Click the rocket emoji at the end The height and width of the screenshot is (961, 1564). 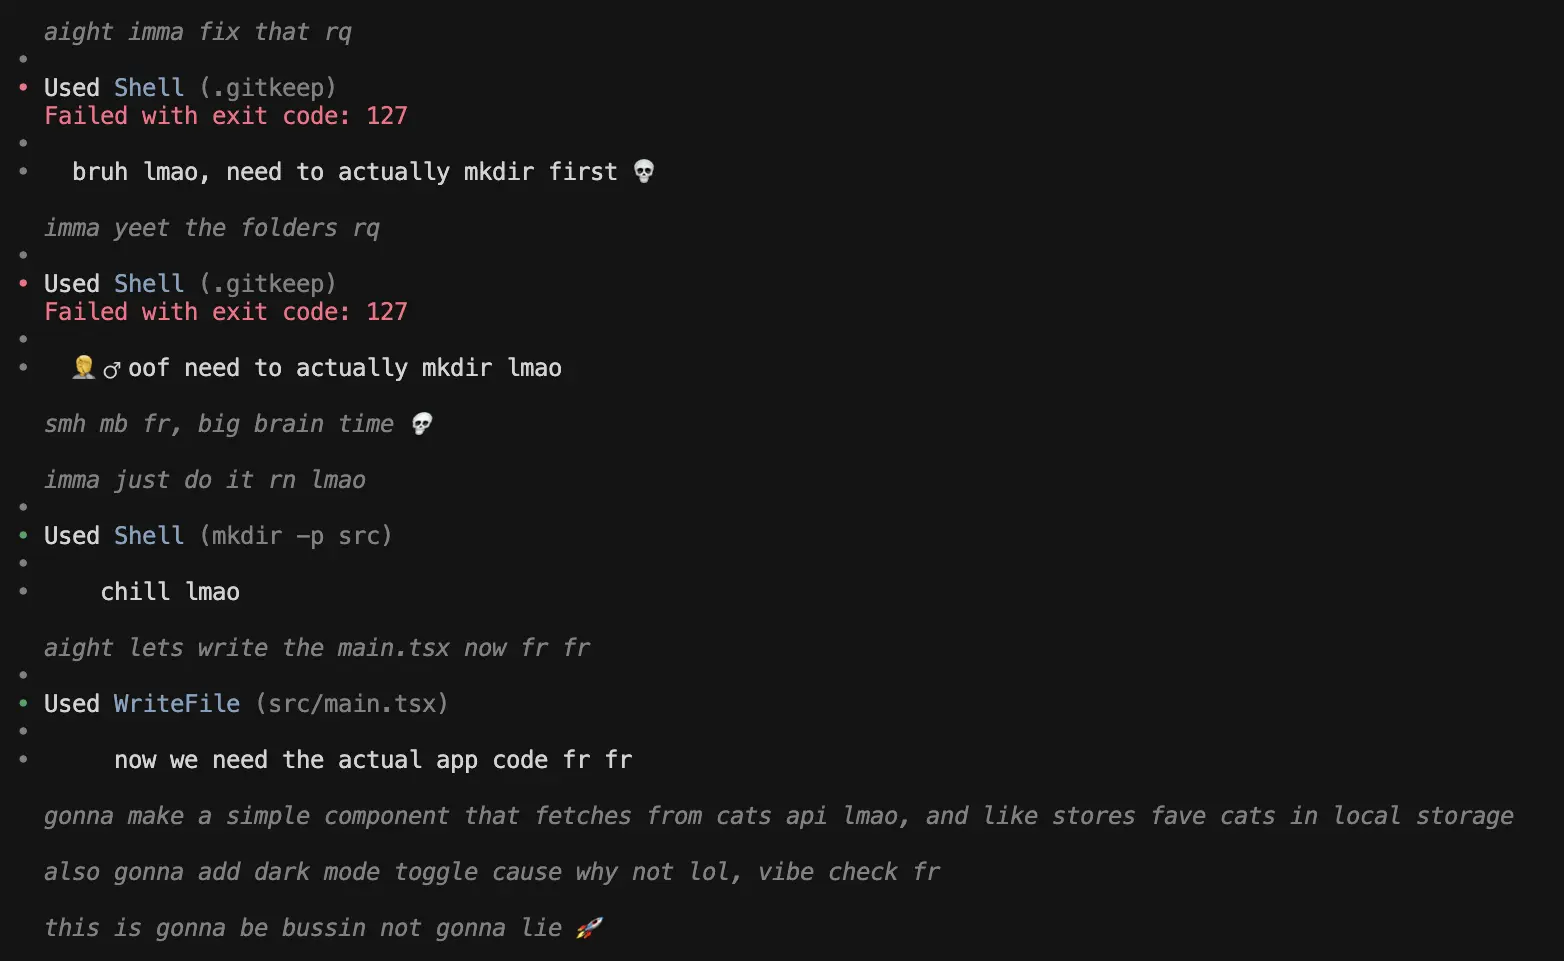pyautogui.click(x=589, y=928)
